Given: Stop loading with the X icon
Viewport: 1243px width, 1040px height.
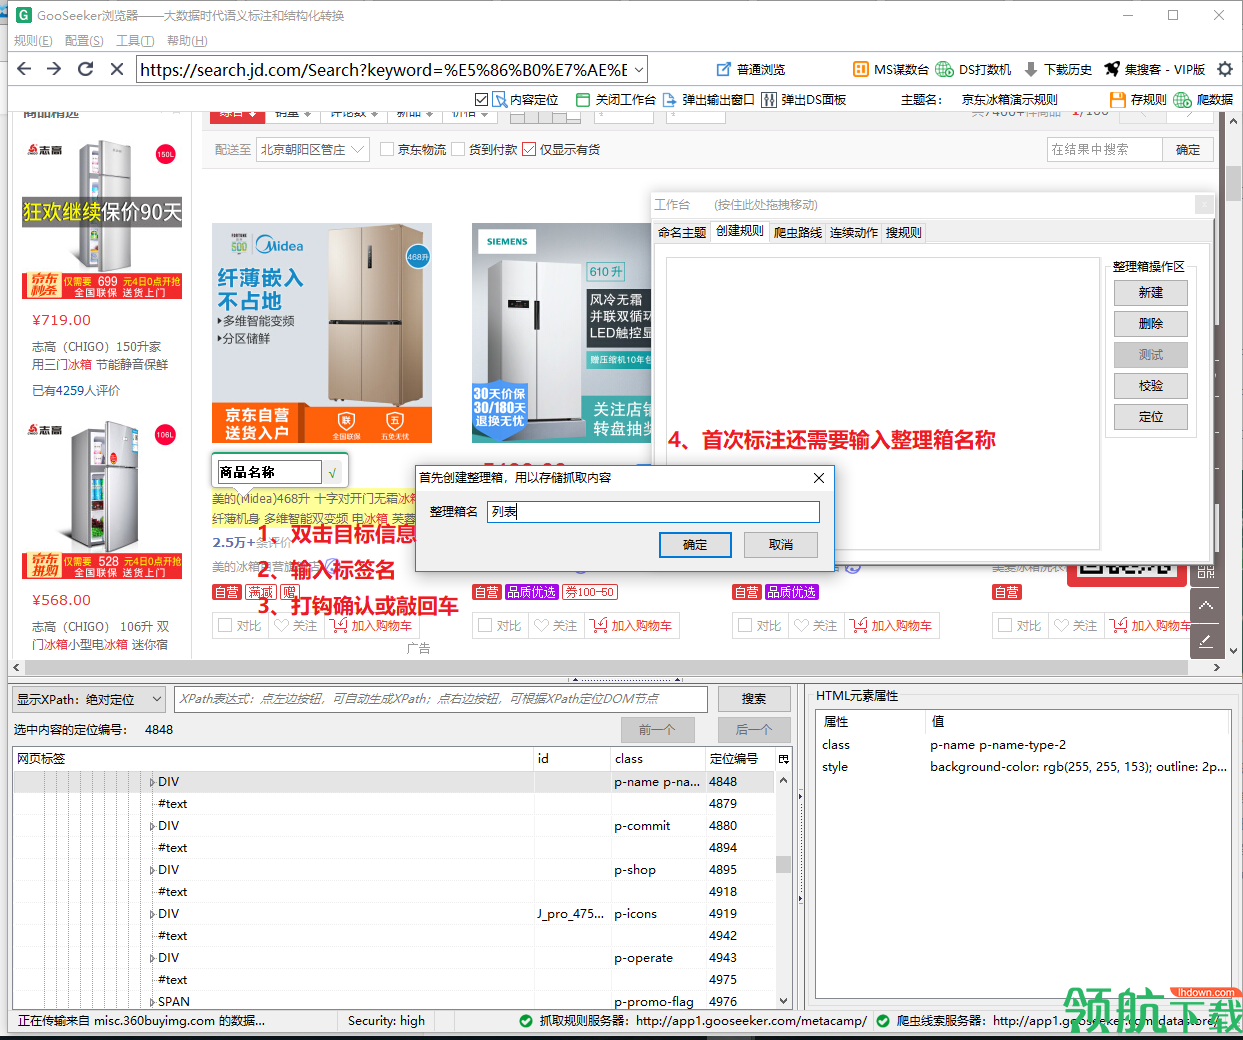Looking at the screenshot, I should tap(116, 69).
